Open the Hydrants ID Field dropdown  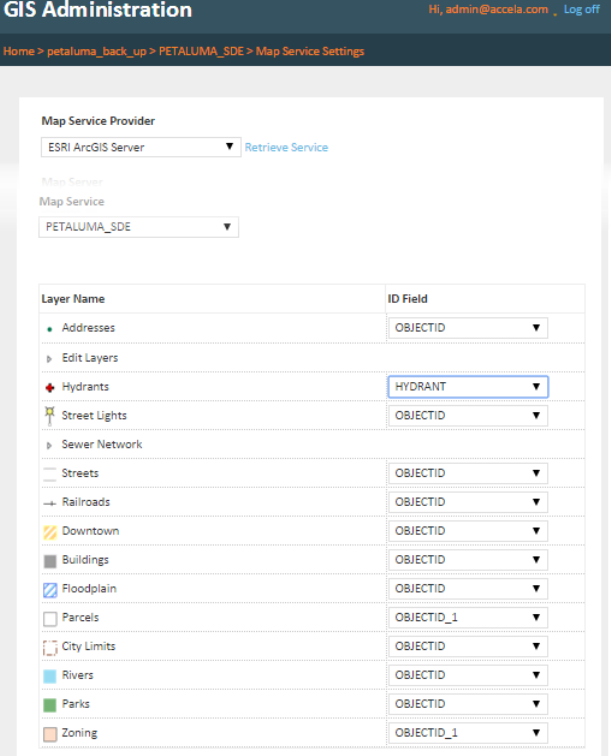tap(468, 386)
